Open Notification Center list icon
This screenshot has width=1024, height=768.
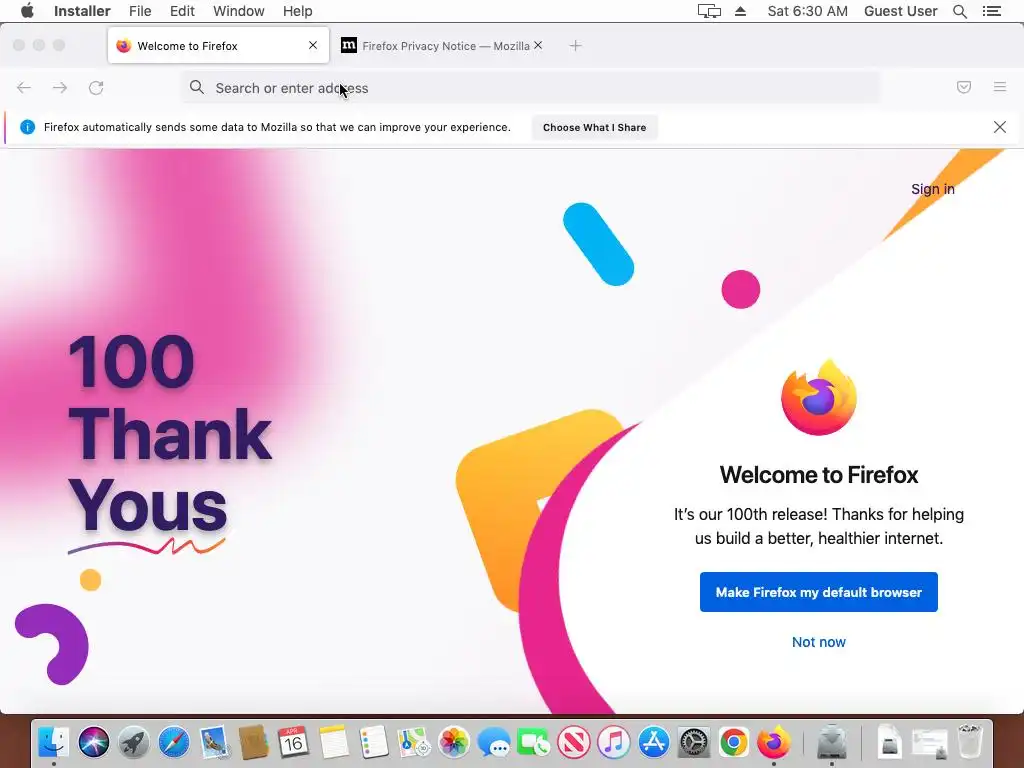[991, 11]
